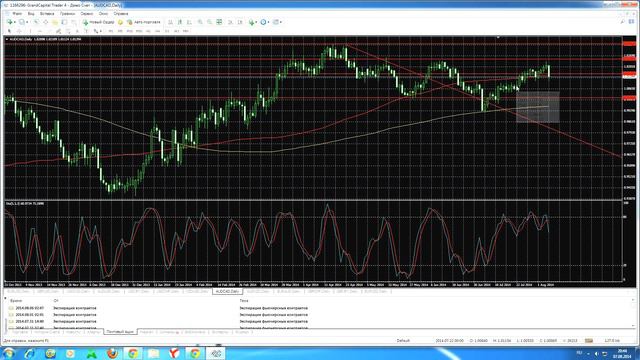
Task: Select the Horizontal Line tool
Action: (x=40, y=31)
